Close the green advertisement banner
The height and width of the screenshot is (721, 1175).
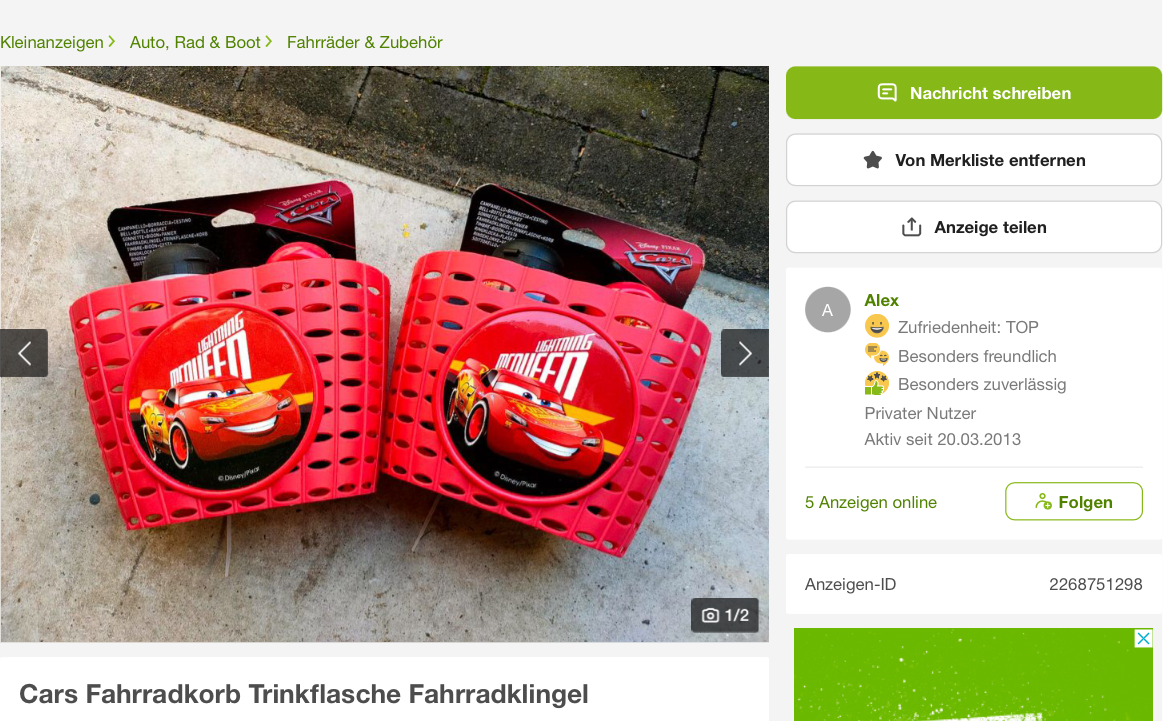[1143, 639]
